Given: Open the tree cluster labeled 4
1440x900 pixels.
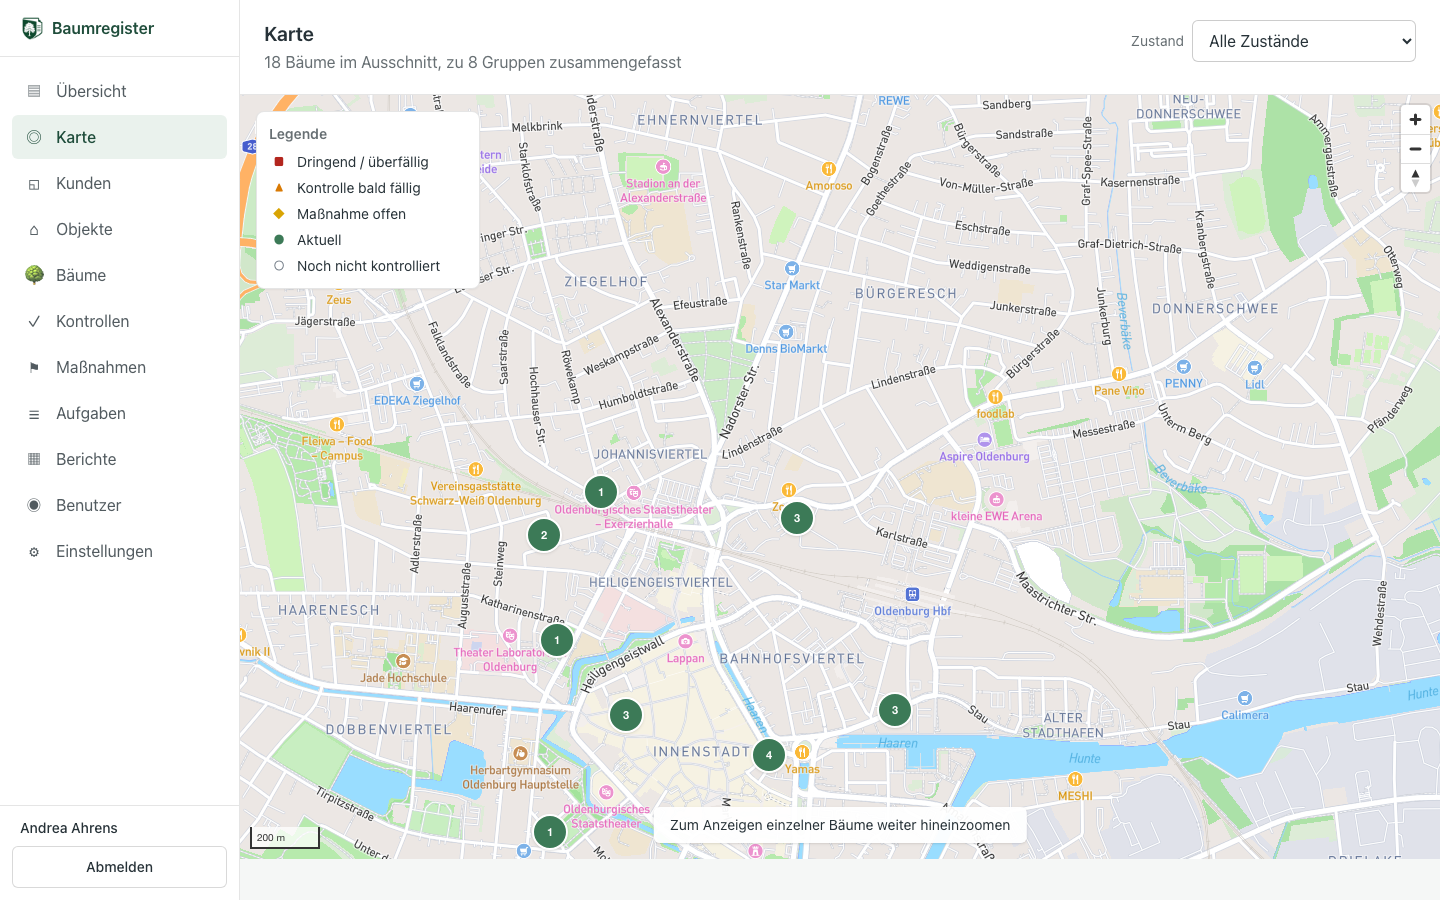Looking at the screenshot, I should coord(769,755).
